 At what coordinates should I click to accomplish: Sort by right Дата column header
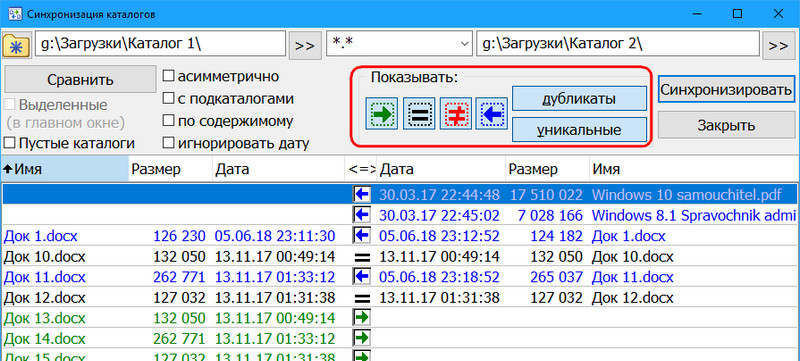[x=441, y=169]
